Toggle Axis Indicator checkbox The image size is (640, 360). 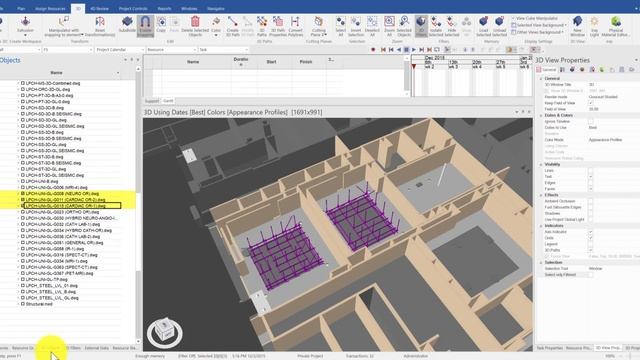pyautogui.click(x=591, y=231)
